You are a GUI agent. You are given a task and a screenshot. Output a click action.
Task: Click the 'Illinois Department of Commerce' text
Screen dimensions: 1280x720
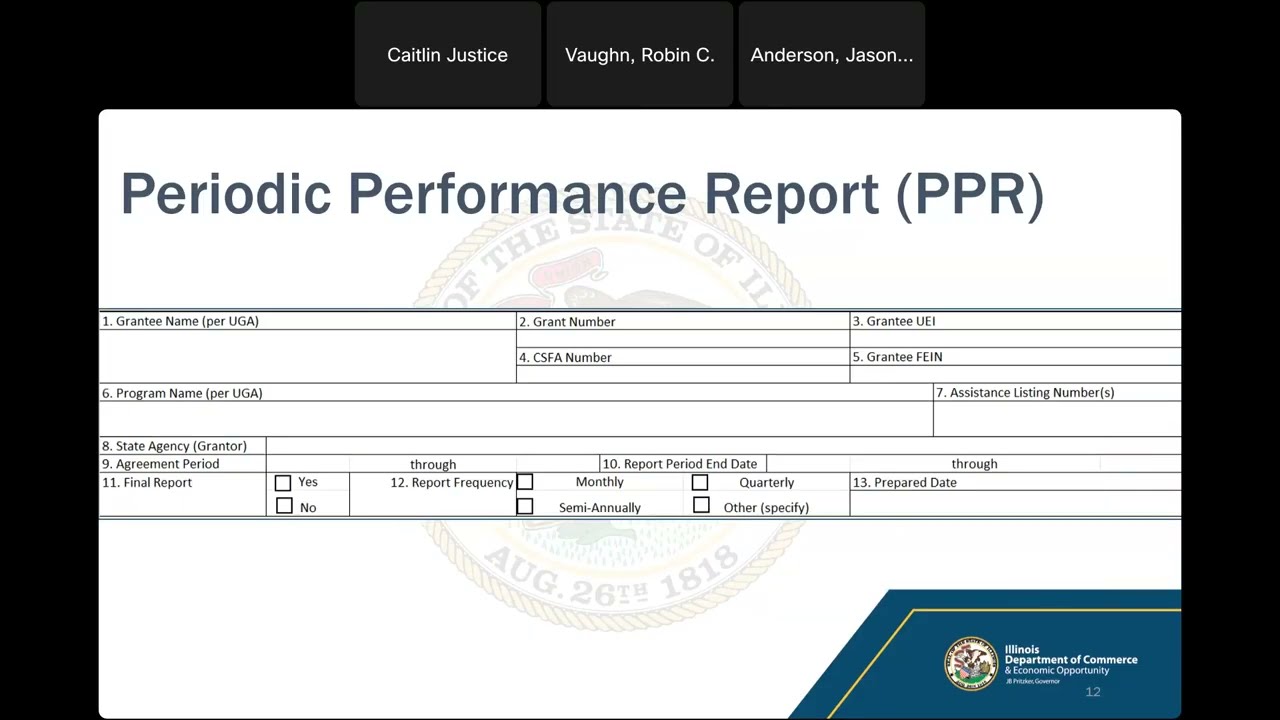(x=1071, y=655)
